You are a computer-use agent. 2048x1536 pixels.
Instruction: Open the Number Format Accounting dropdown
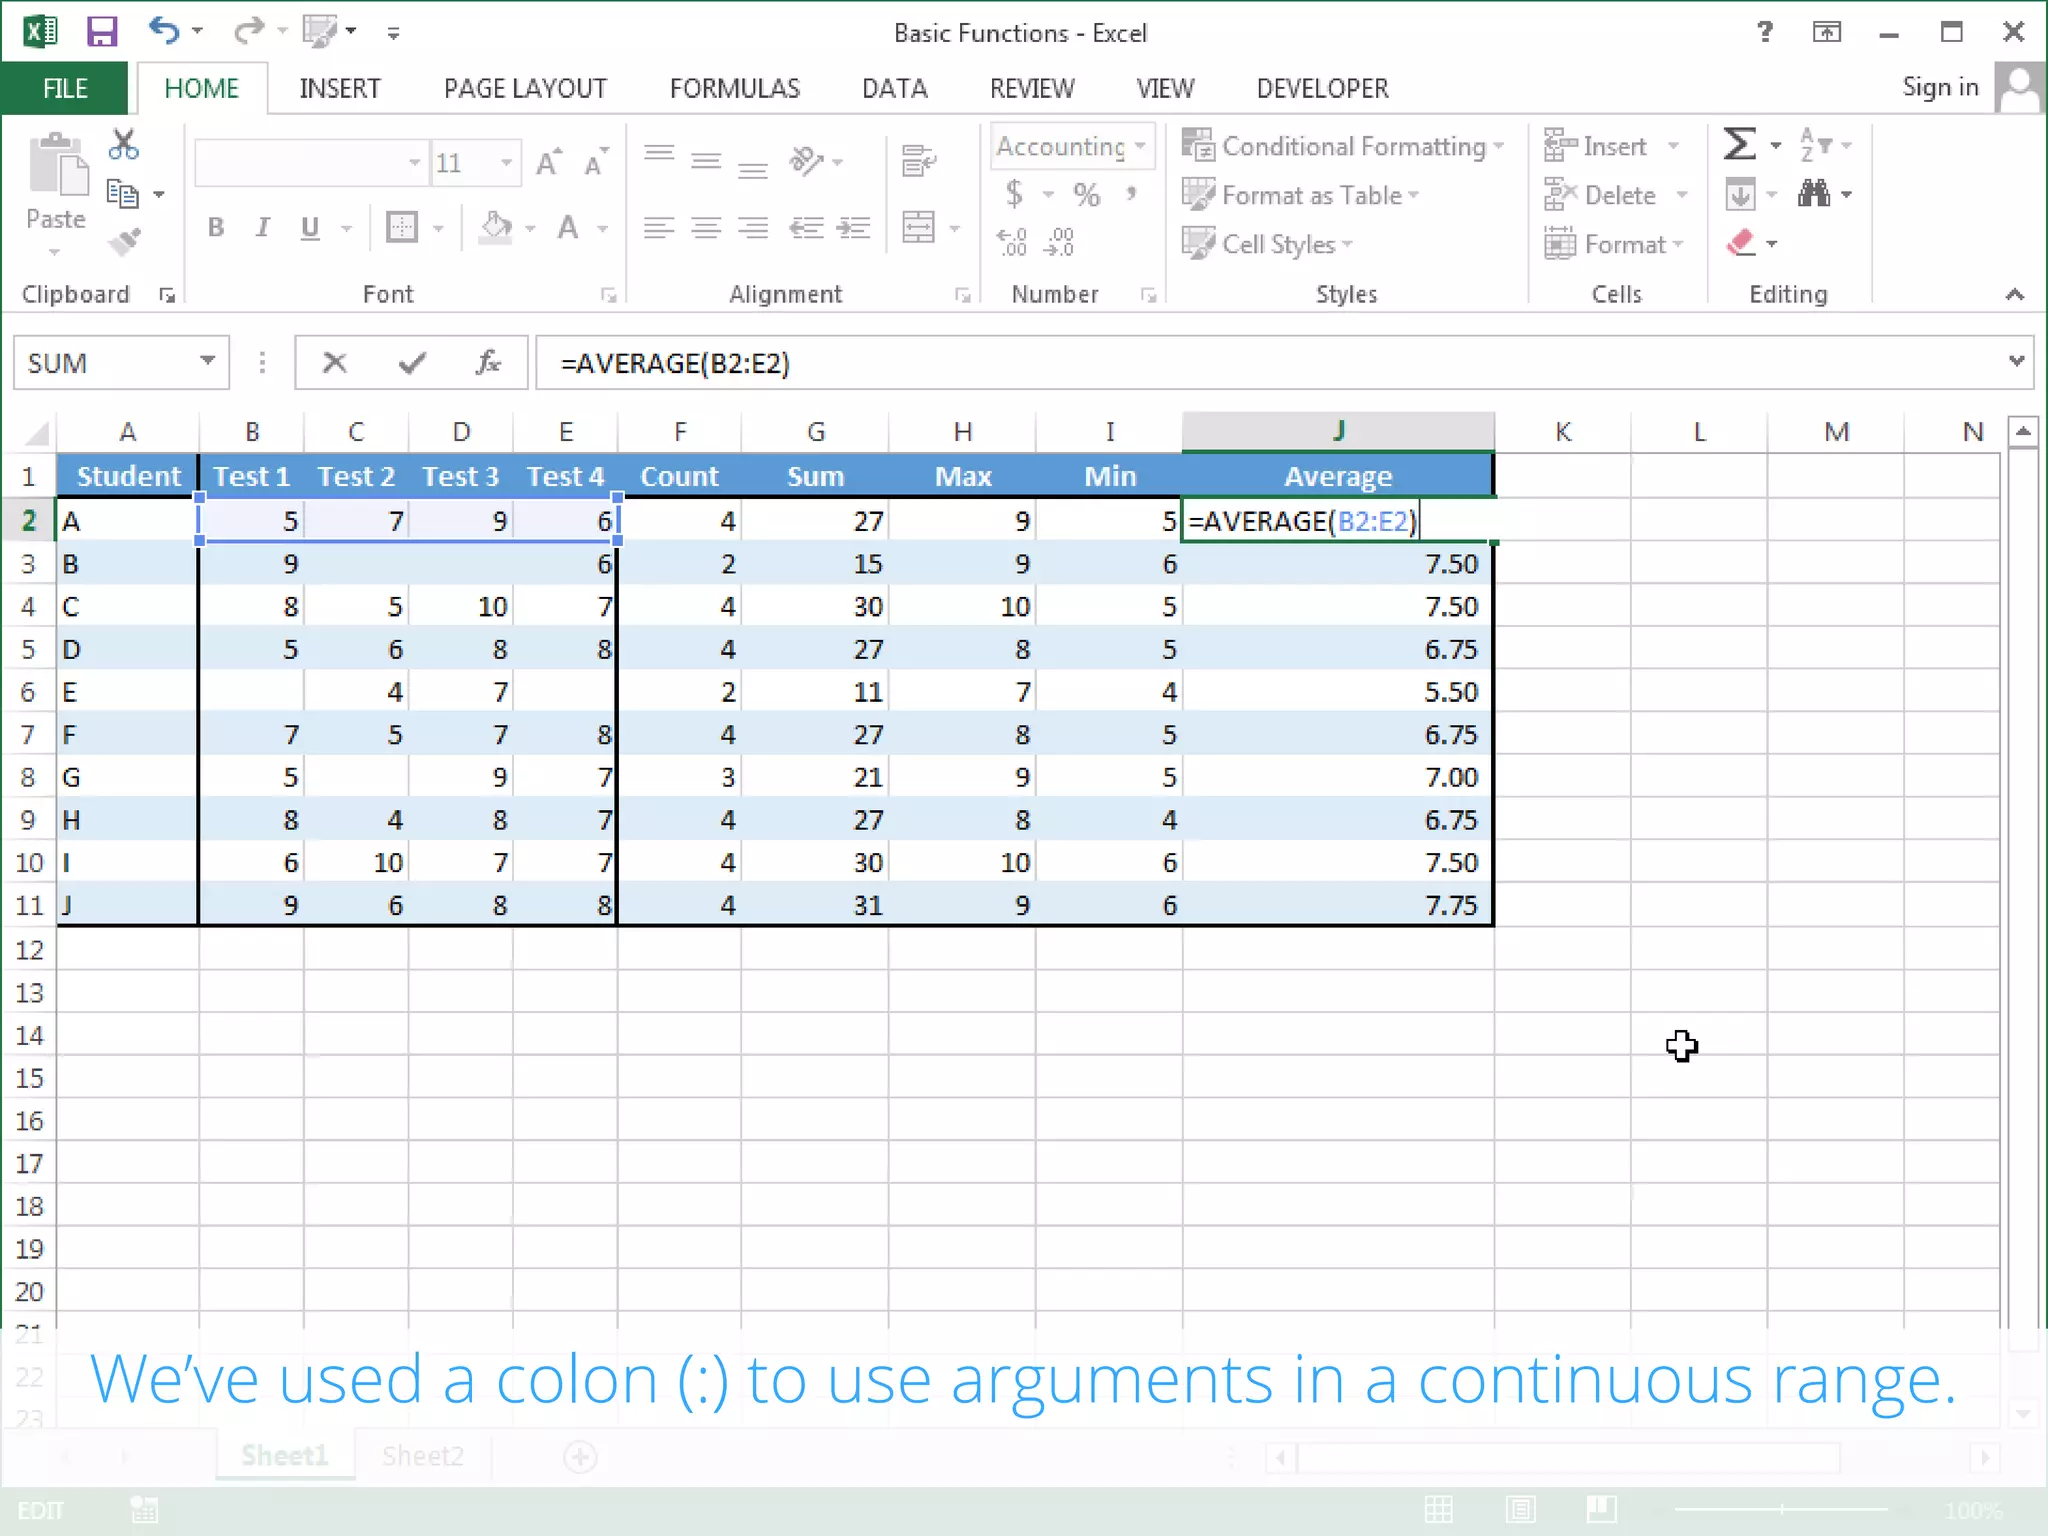click(x=1139, y=146)
